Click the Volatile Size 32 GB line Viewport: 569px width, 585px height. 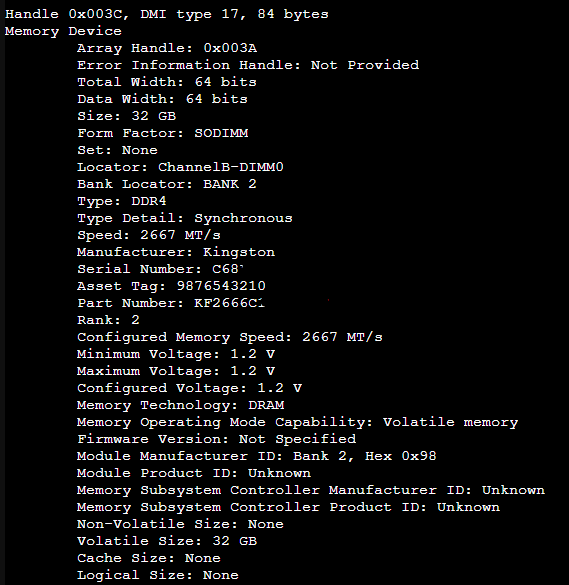(167, 541)
